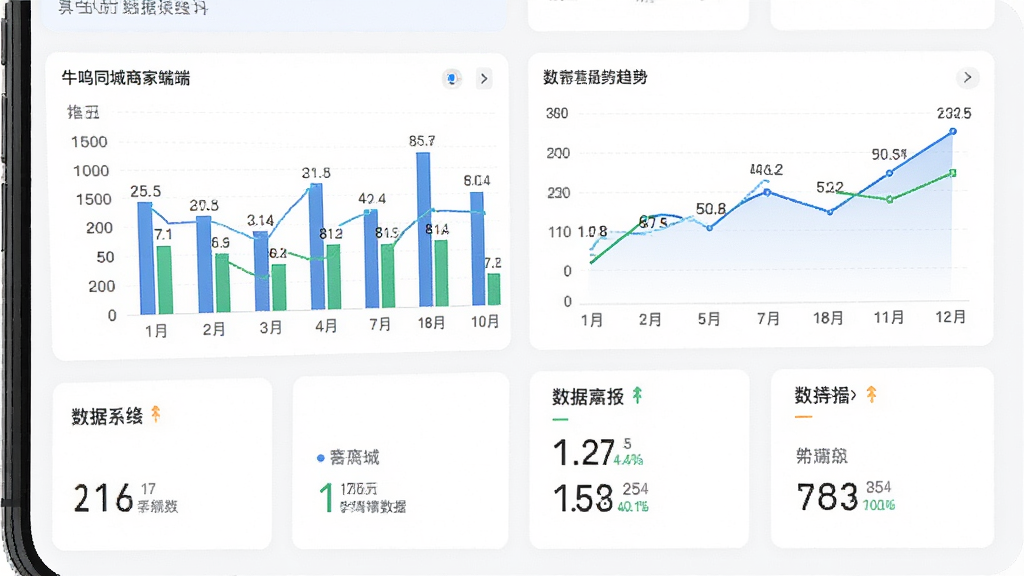The image size is (1024, 576).
Task: Select the green bar labeled 7.1
Action: pos(164,280)
